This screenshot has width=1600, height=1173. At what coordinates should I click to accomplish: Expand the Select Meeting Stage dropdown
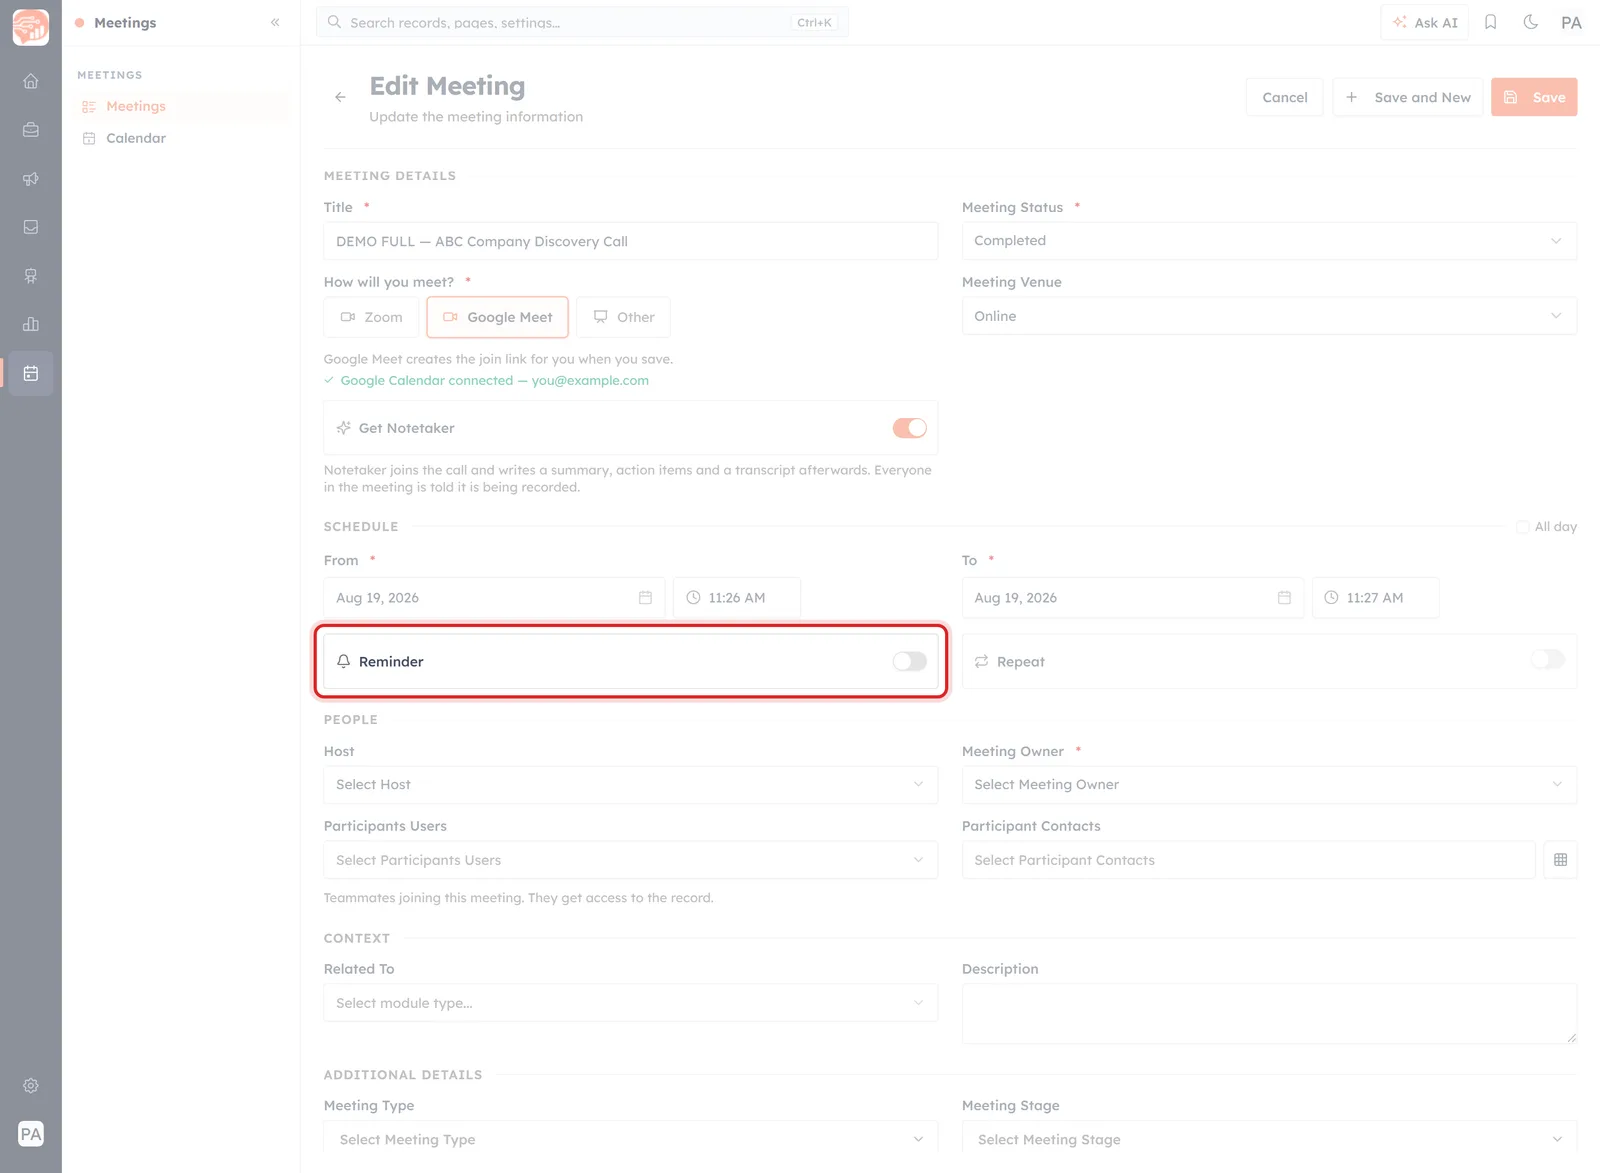click(1269, 1139)
